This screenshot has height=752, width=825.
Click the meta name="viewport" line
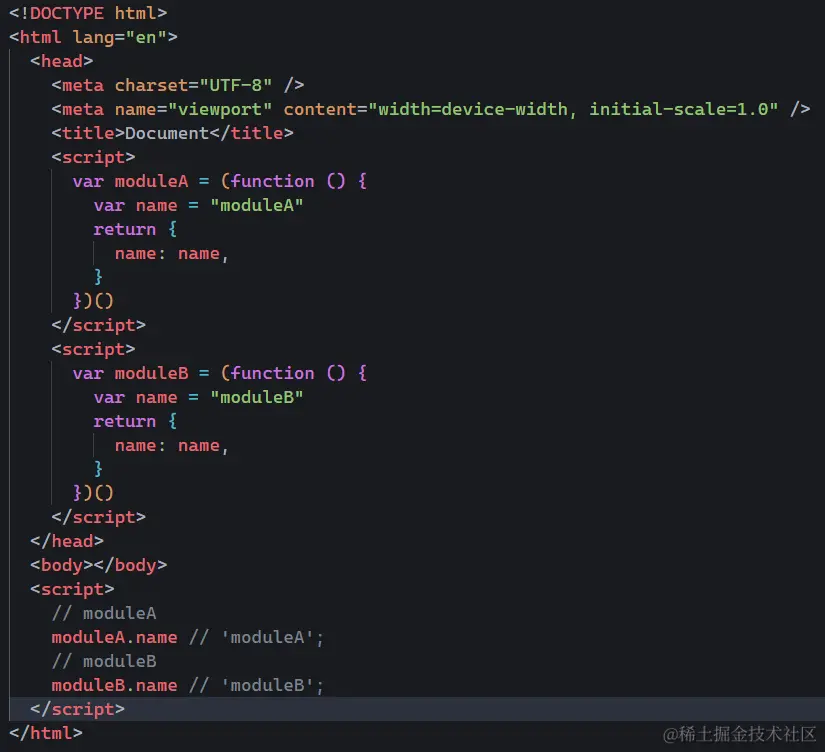point(431,109)
